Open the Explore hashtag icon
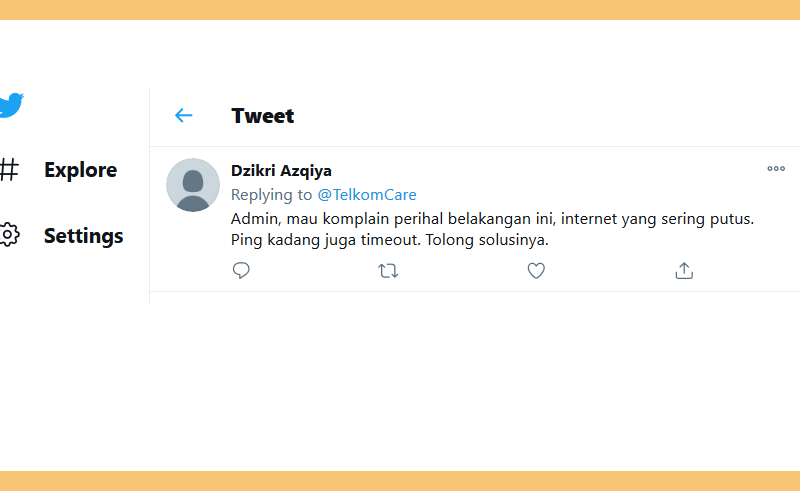Viewport: 800px width, 491px height. click(9, 169)
